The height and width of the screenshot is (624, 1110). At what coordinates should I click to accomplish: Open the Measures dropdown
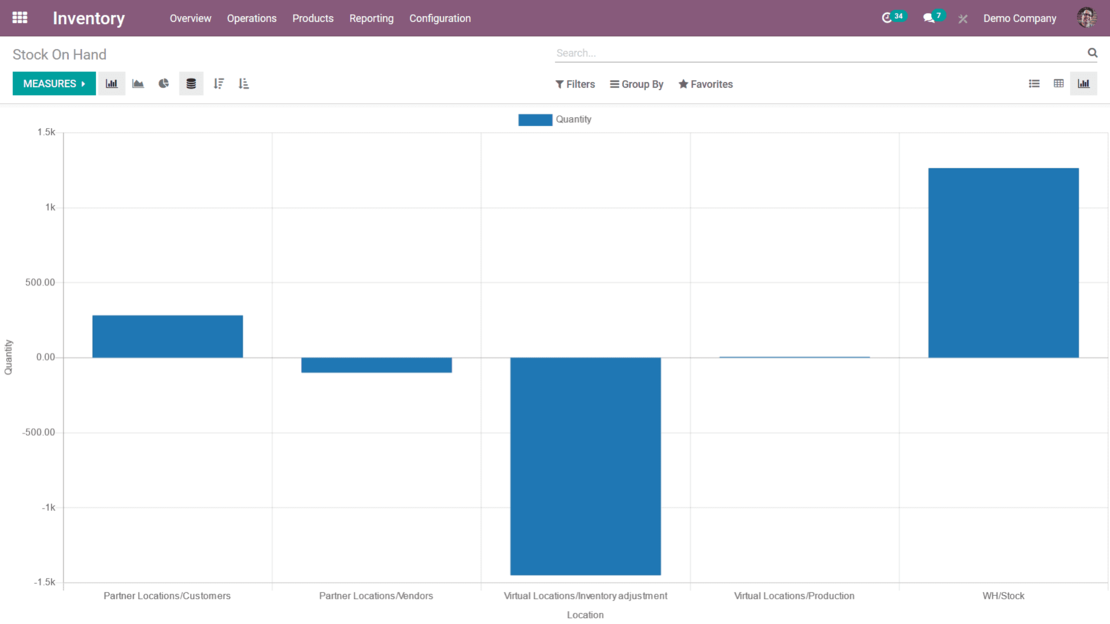tap(53, 83)
